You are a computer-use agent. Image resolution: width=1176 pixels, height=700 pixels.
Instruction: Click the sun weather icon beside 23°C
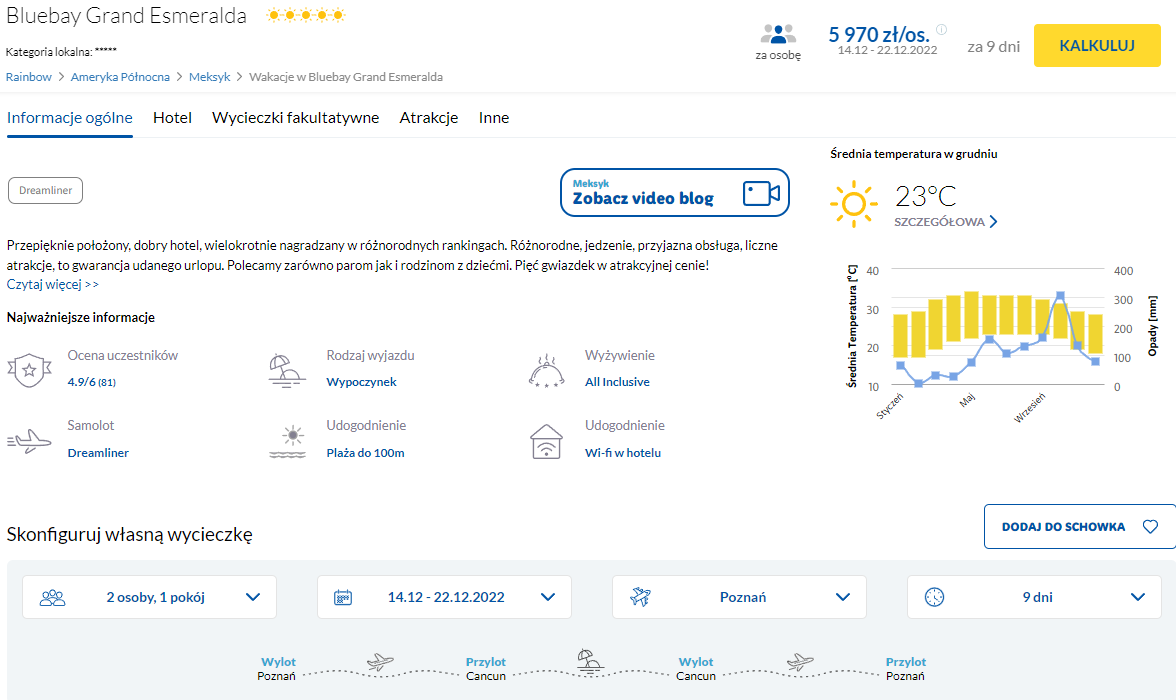click(854, 203)
